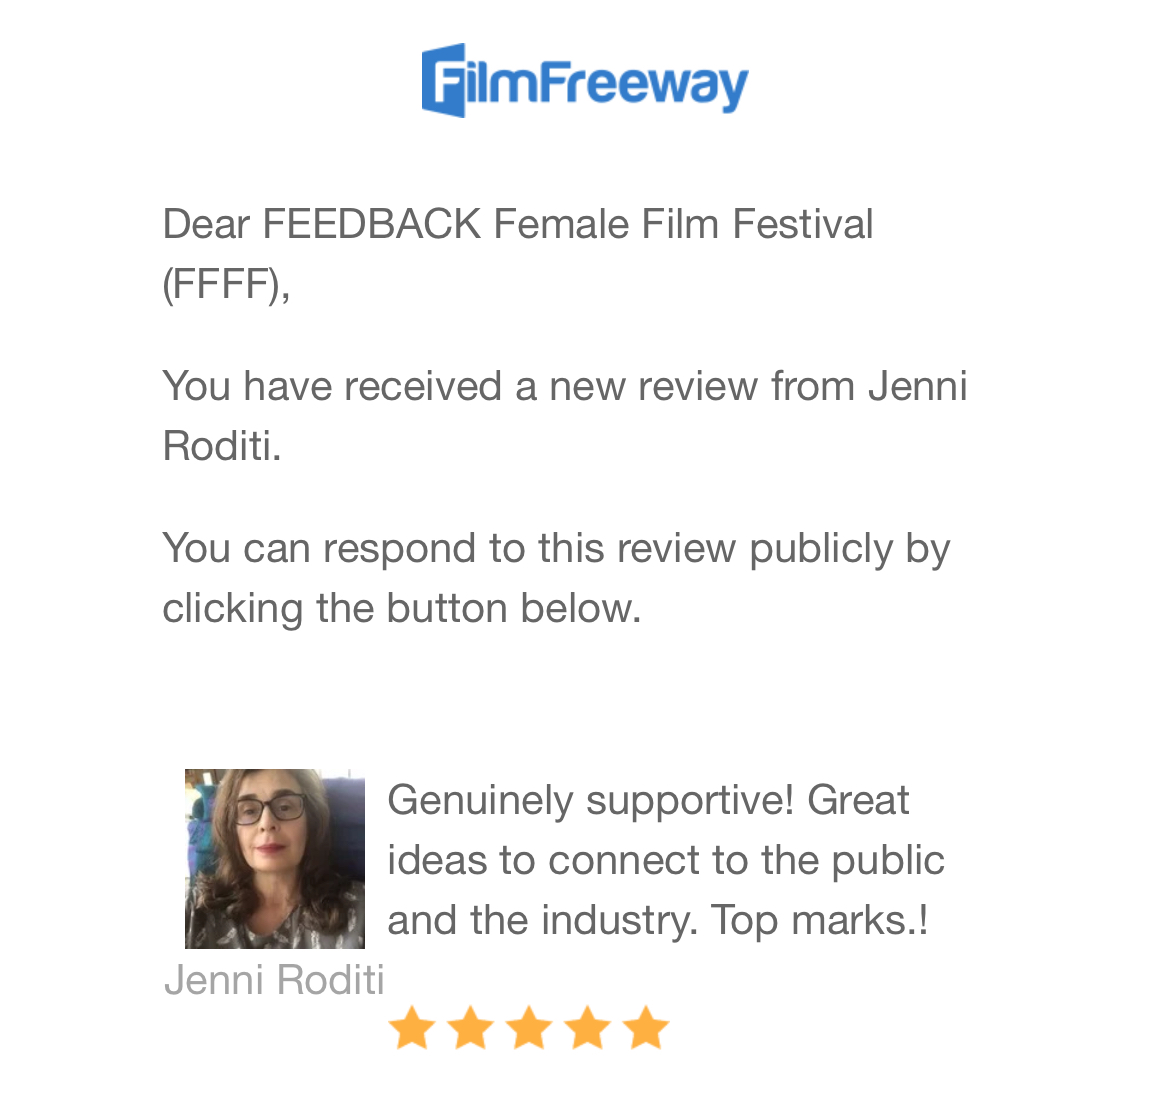Screen dimensions: 1170x1104
Task: Click the third (middle) rating star
Action: (528, 1028)
